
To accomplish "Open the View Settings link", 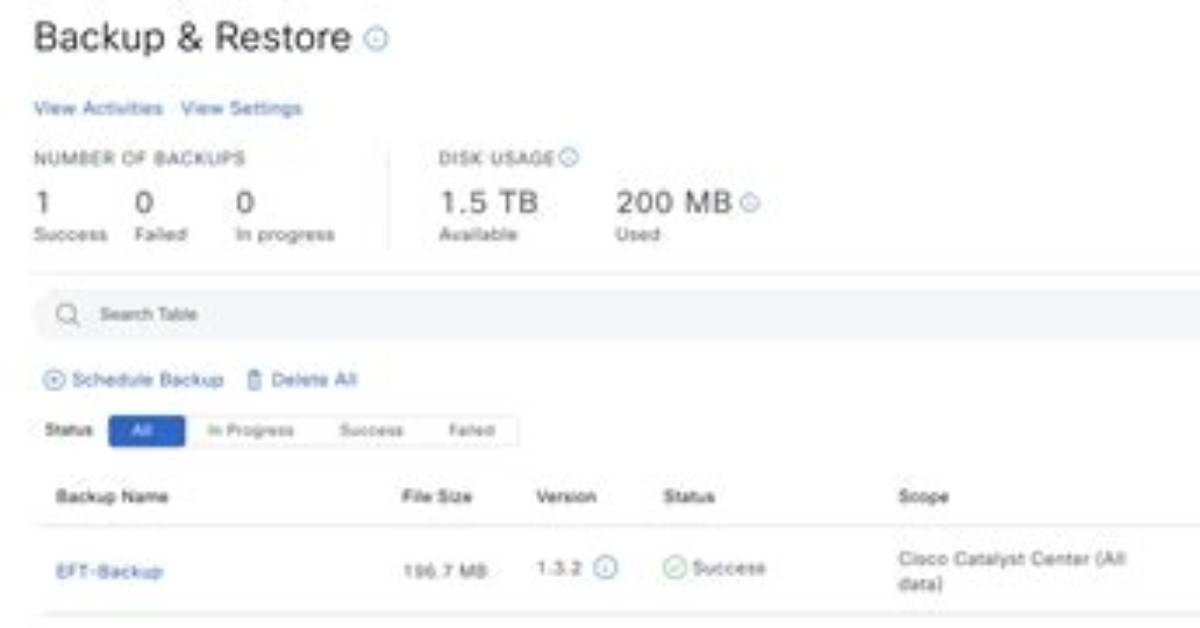I will point(241,108).
